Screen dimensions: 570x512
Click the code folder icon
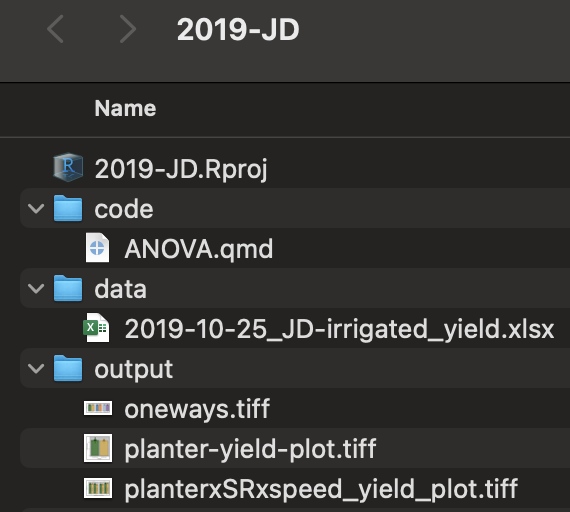68,208
